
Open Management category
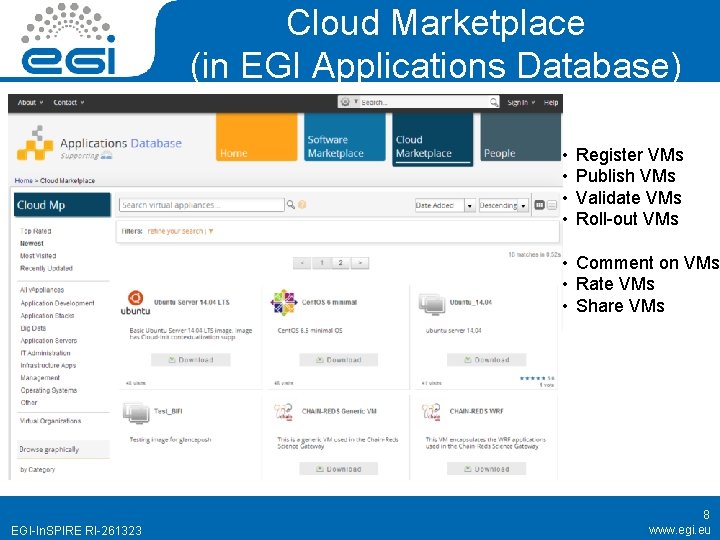click(x=40, y=378)
